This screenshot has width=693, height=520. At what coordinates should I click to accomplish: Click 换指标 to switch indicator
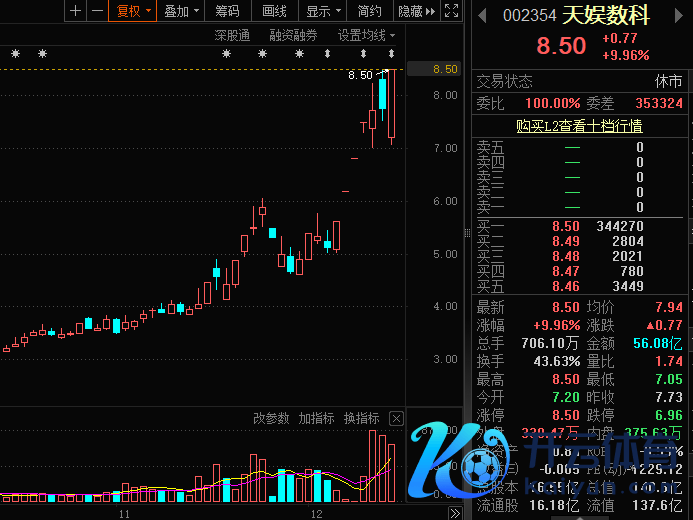(x=361, y=418)
